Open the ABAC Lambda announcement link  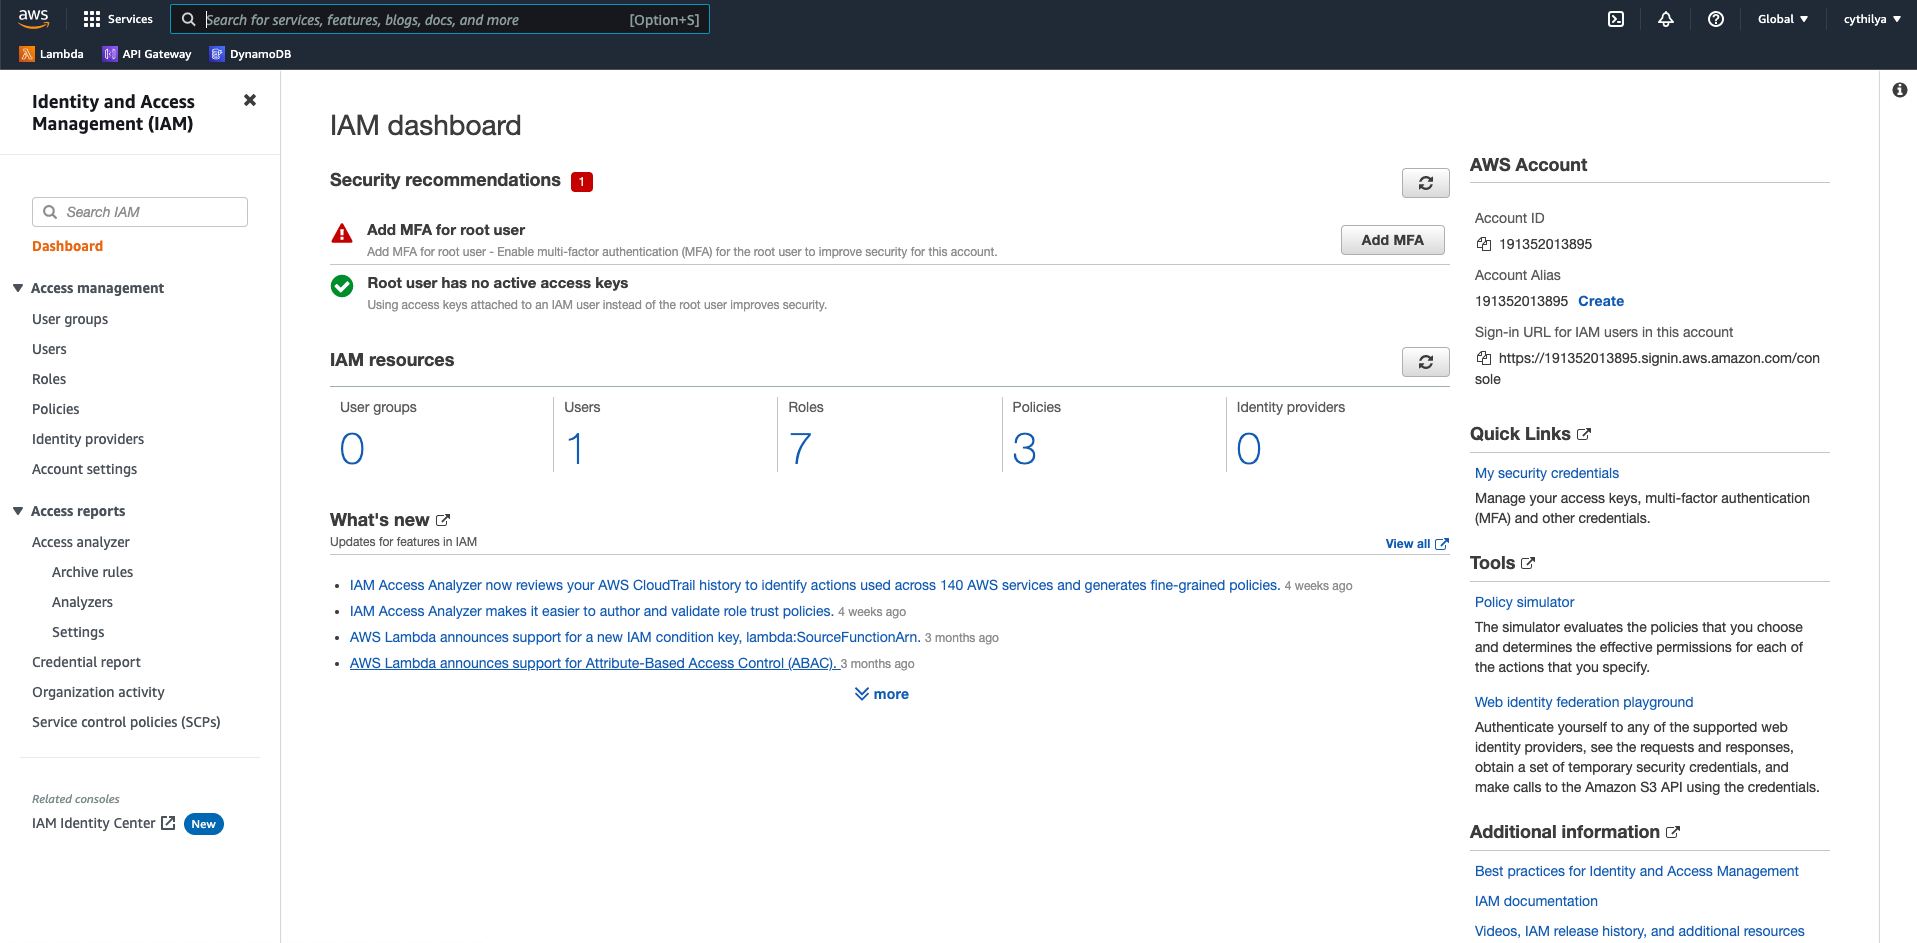pos(593,663)
